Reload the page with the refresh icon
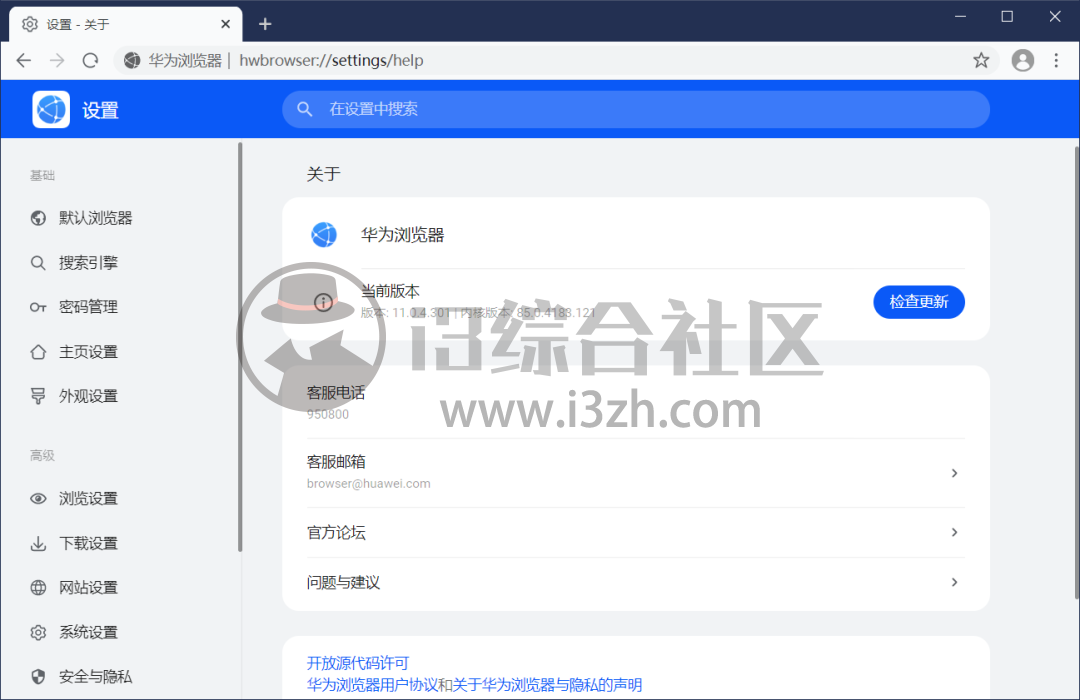 pos(90,61)
